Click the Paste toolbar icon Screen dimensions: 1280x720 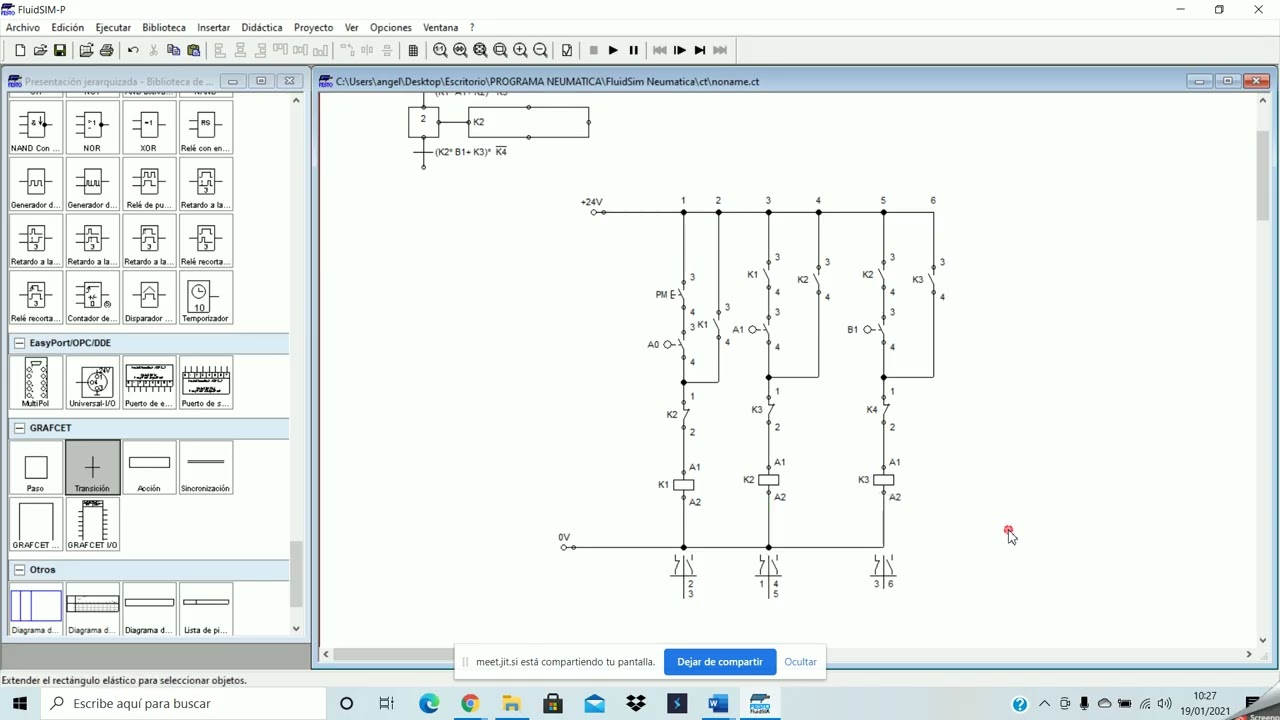[194, 50]
